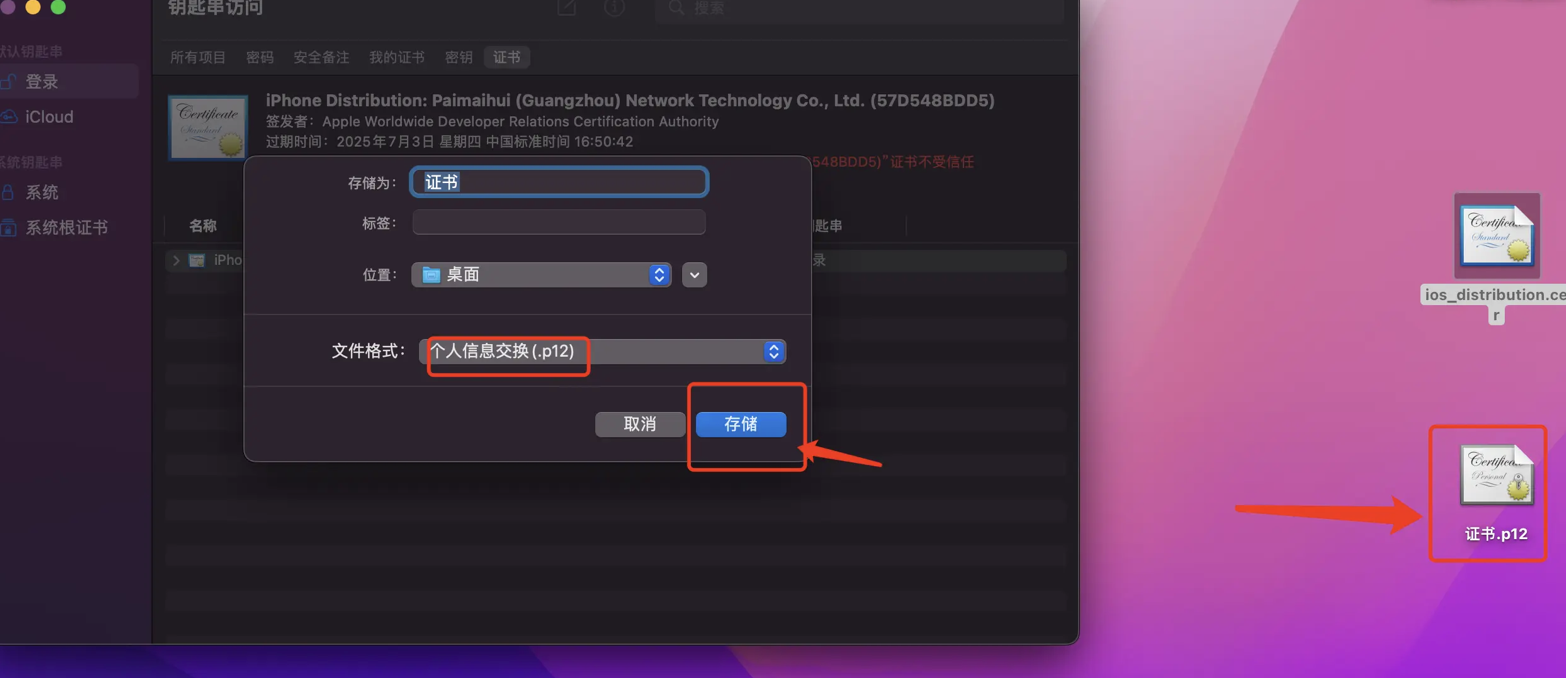Viewport: 1566px width, 678px height.
Task: Open 系统根证书 in the sidebar
Action: click(x=68, y=228)
